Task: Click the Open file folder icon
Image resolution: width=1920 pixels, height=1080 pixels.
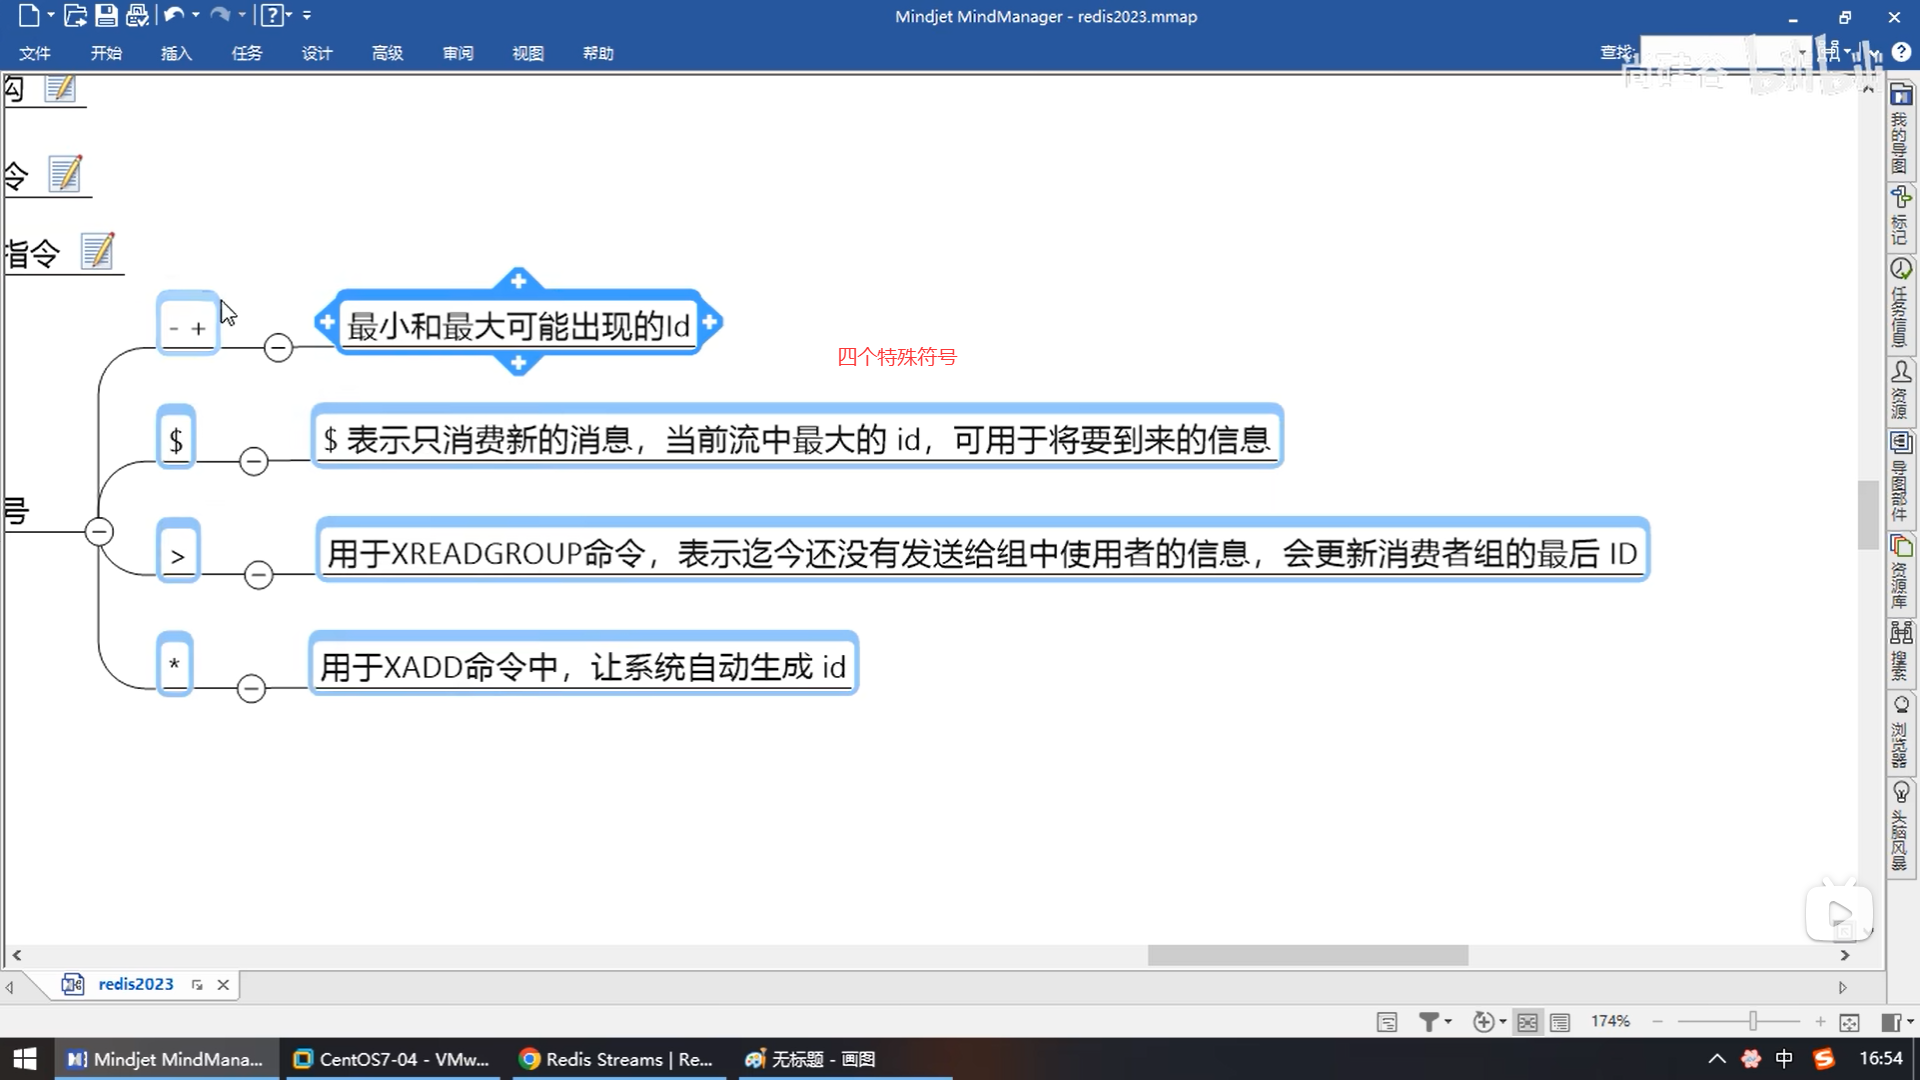Action: point(75,15)
